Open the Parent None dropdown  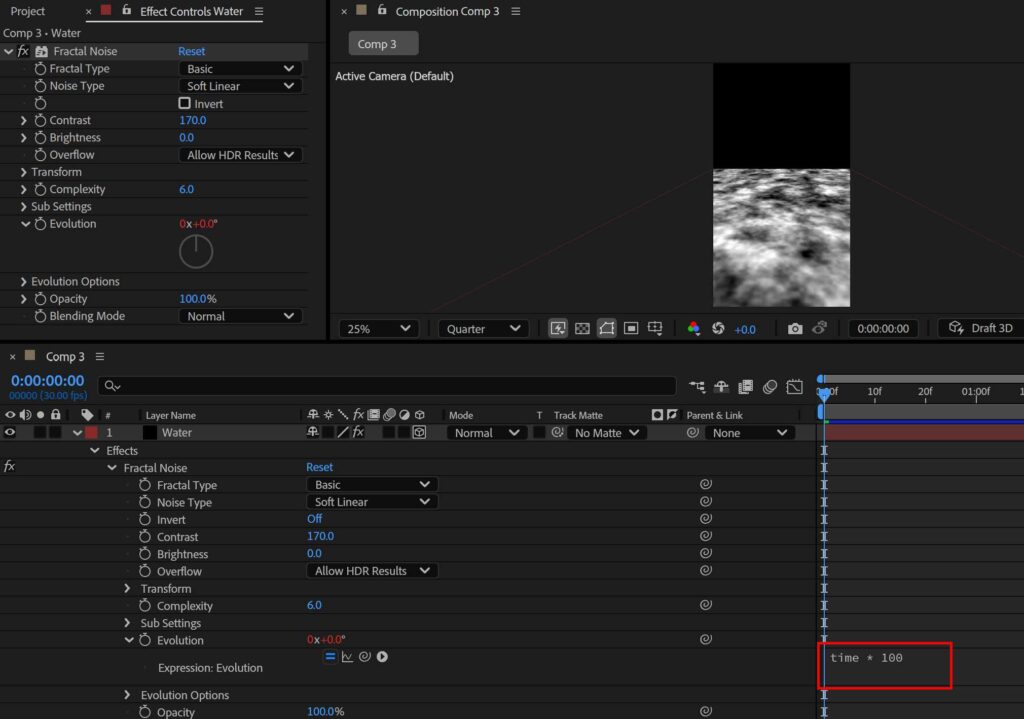coord(749,433)
